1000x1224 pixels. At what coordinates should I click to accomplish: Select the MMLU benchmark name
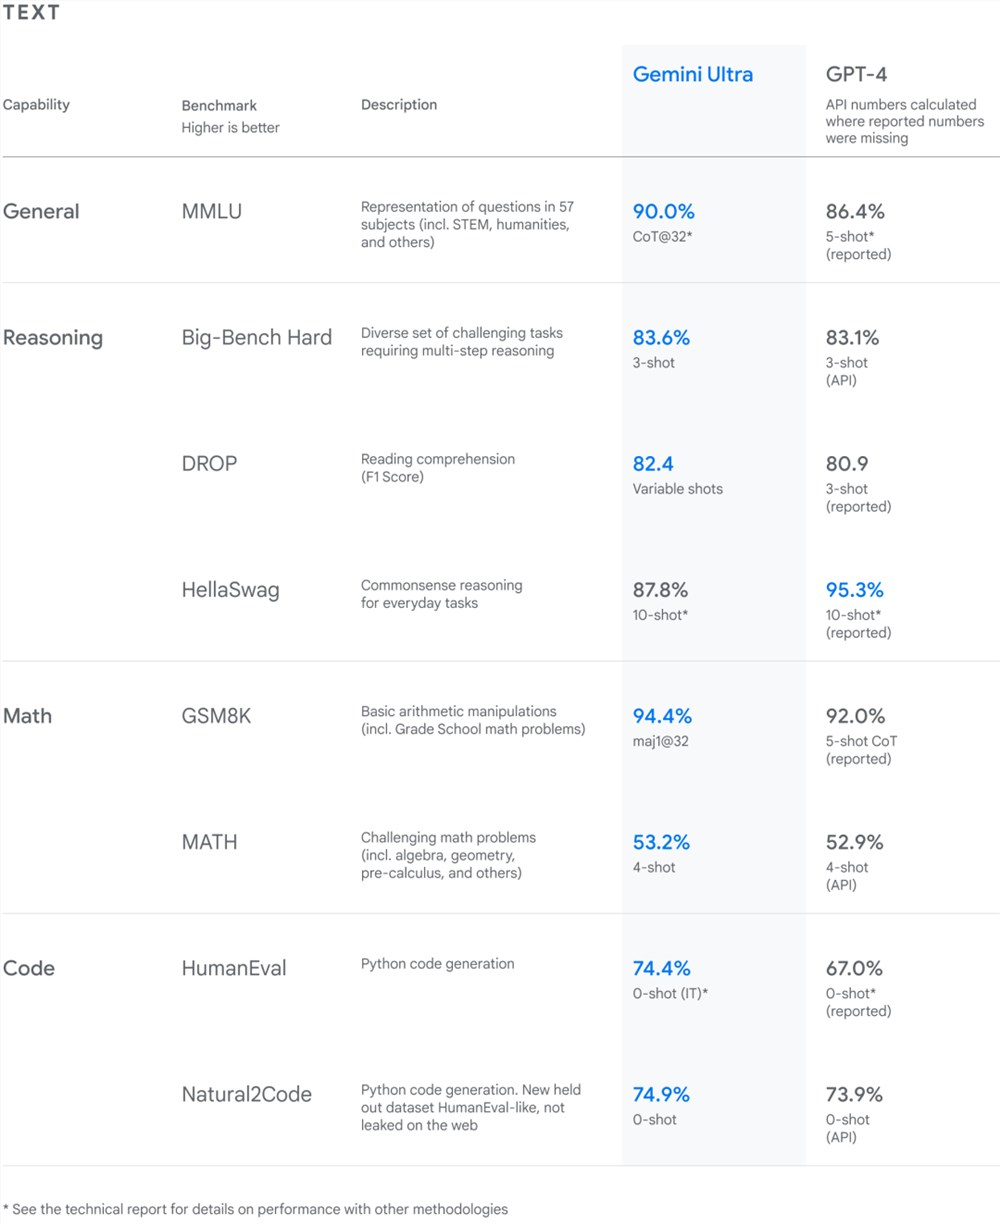(211, 211)
